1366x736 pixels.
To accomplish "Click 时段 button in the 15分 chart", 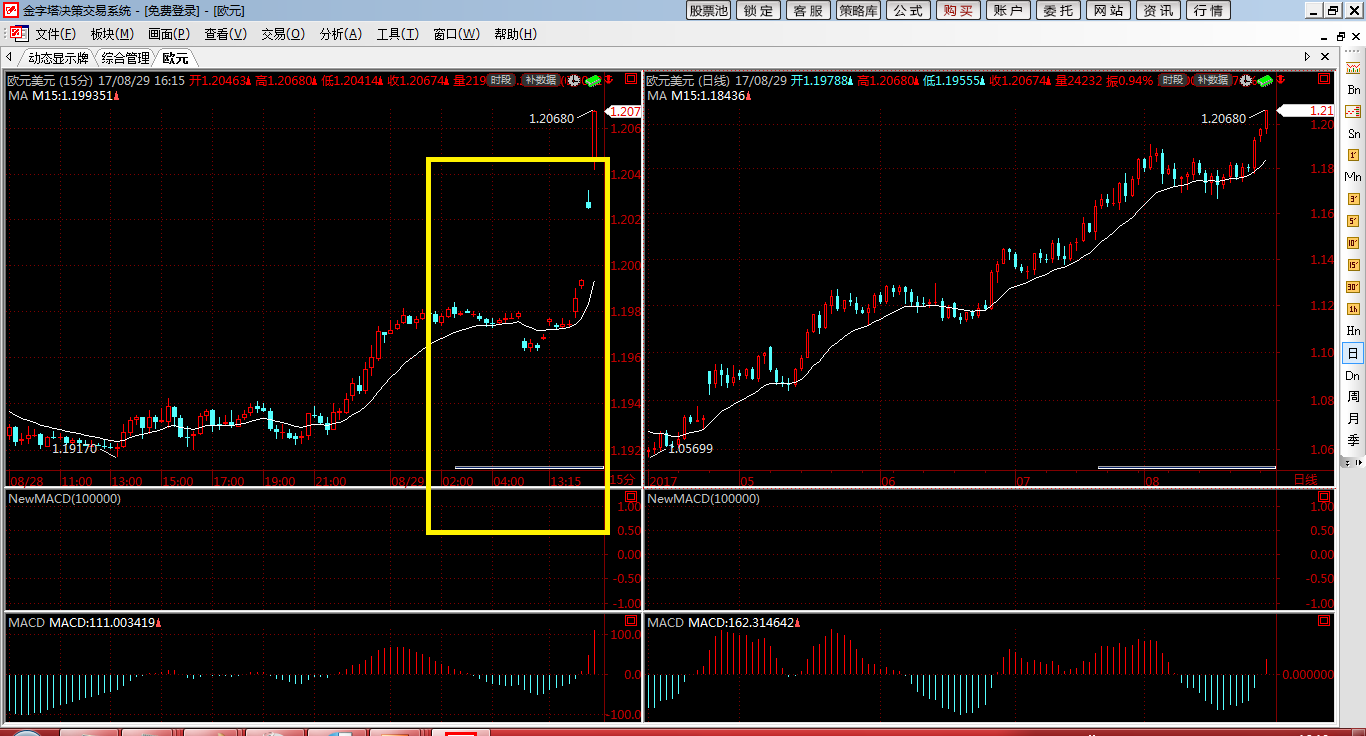I will point(501,80).
